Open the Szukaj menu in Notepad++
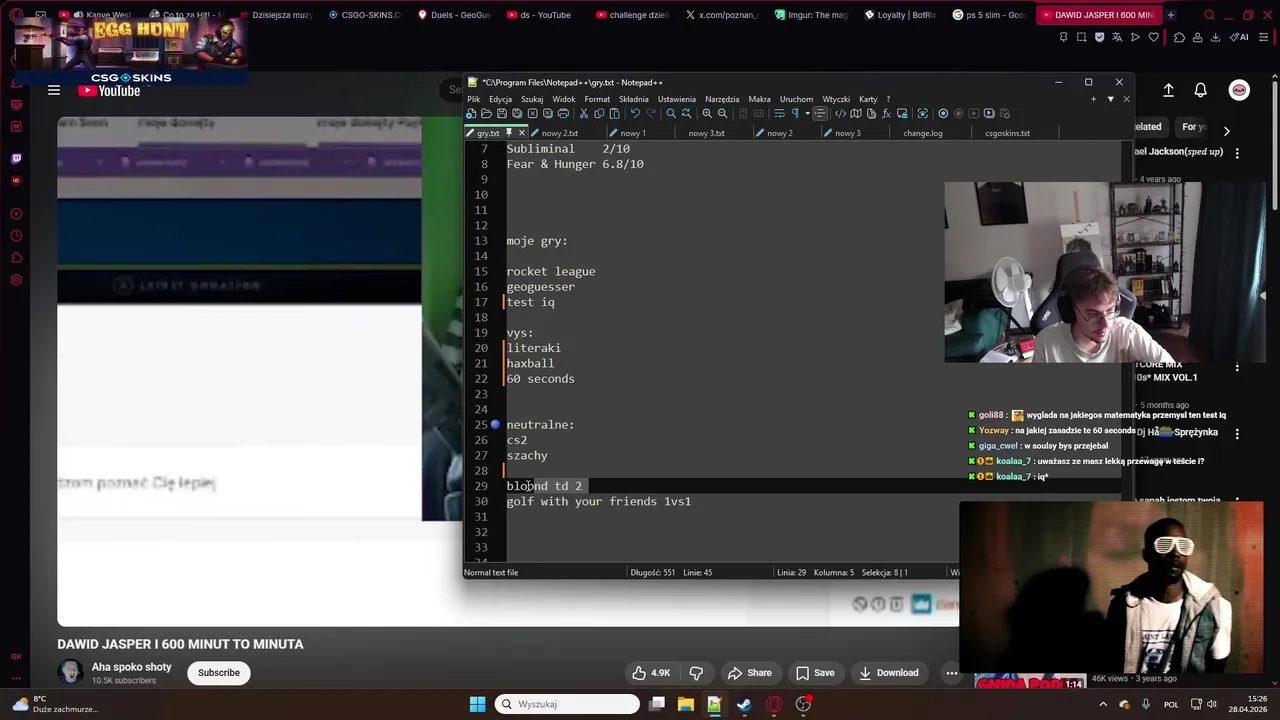The image size is (1280, 720). [x=532, y=99]
